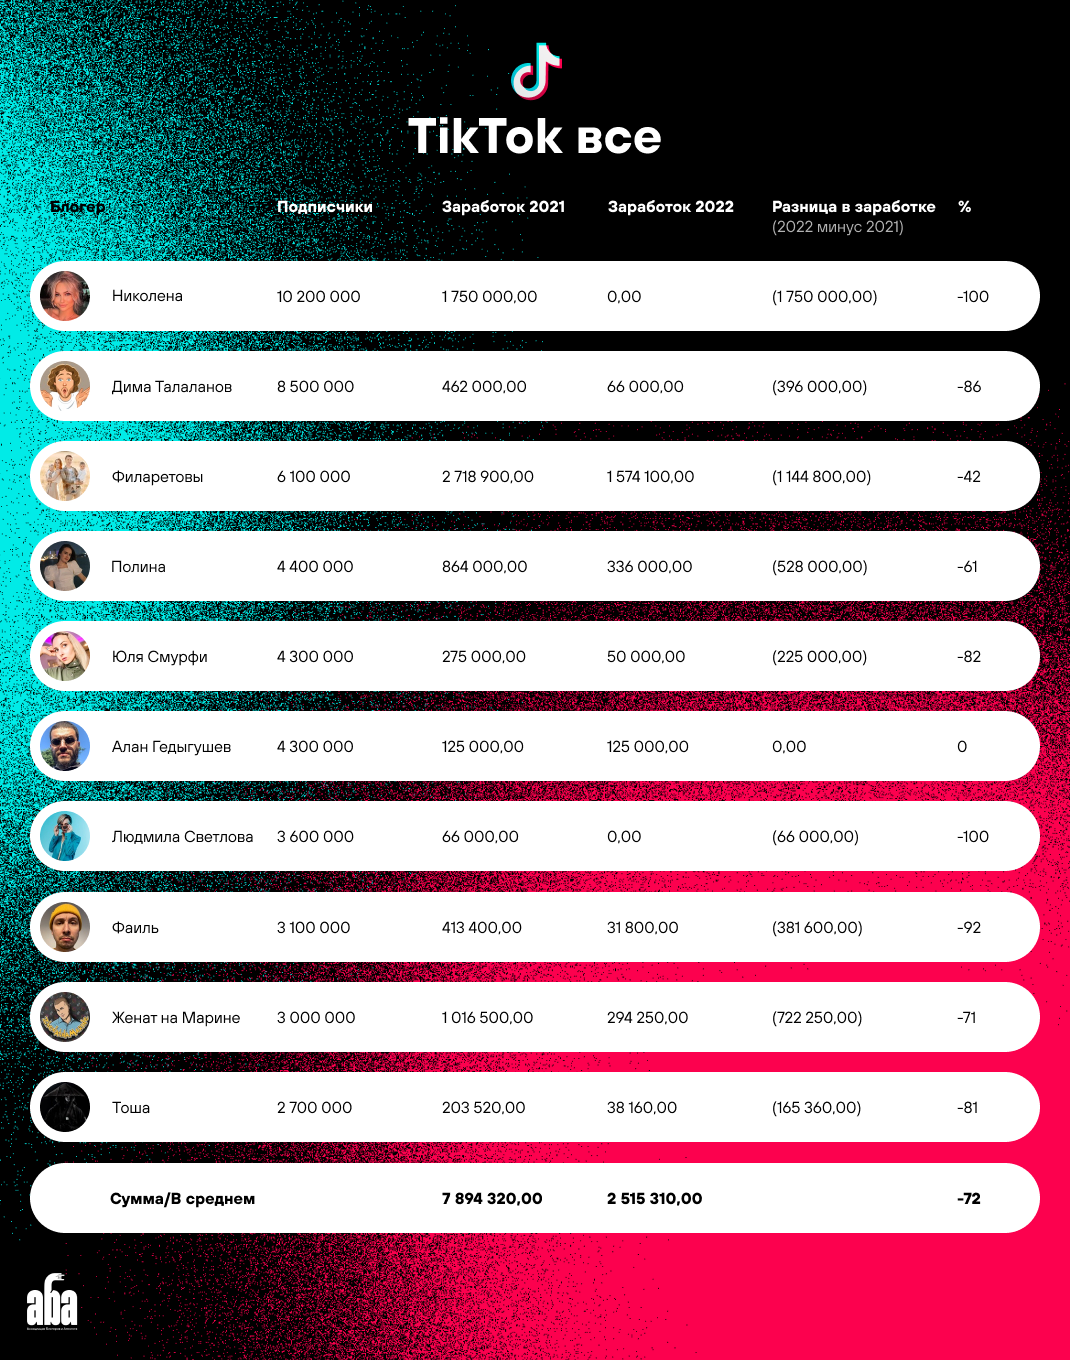Viewport: 1070px width, 1360px height.
Task: Click the Заработок 2022 column header
Action: click(x=670, y=207)
